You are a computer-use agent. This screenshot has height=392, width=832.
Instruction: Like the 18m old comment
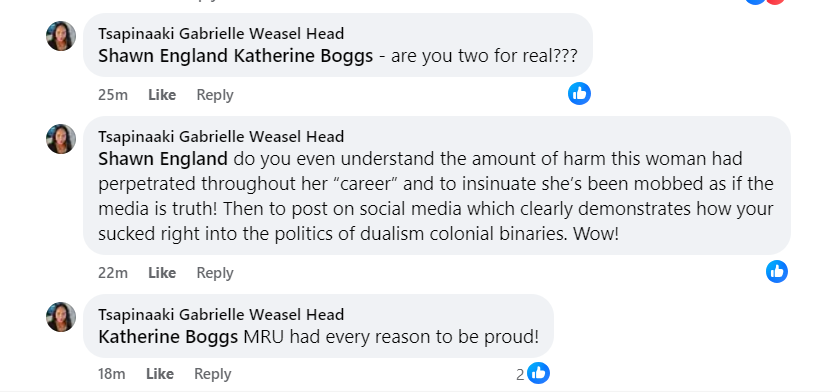coord(160,374)
